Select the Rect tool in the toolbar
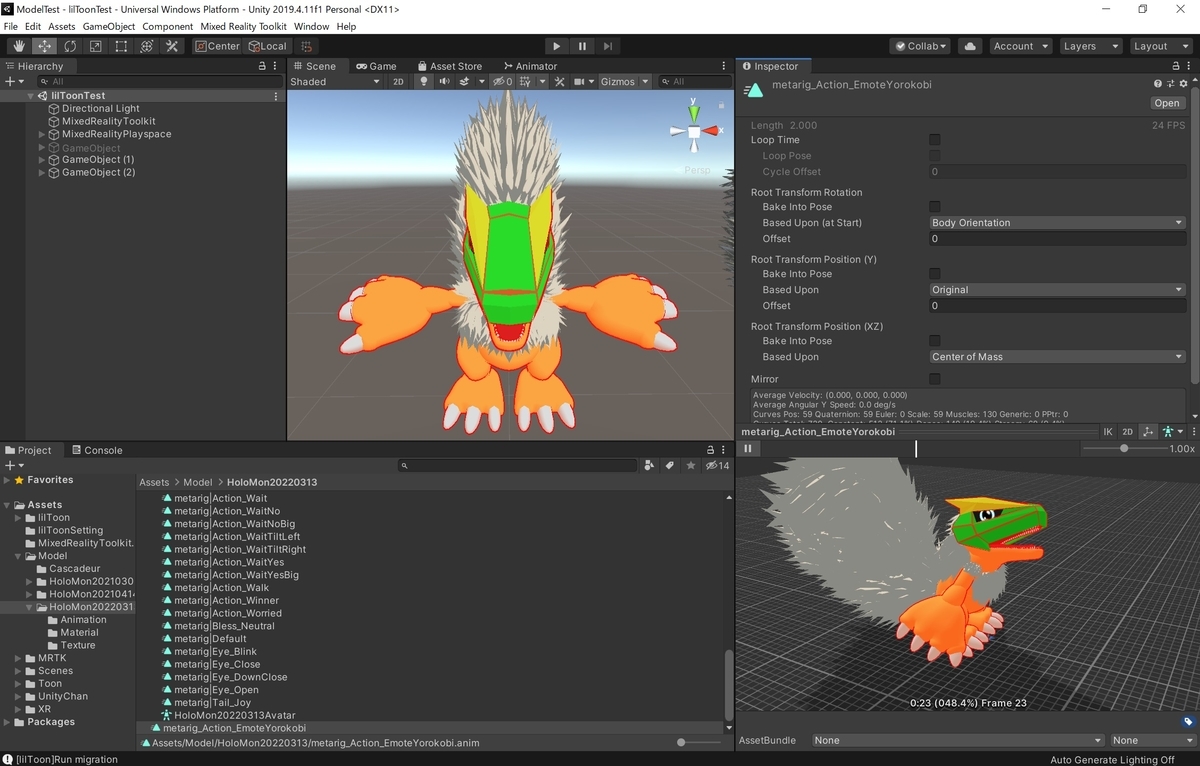Screen dimensions: 1200x766 [x=121, y=46]
